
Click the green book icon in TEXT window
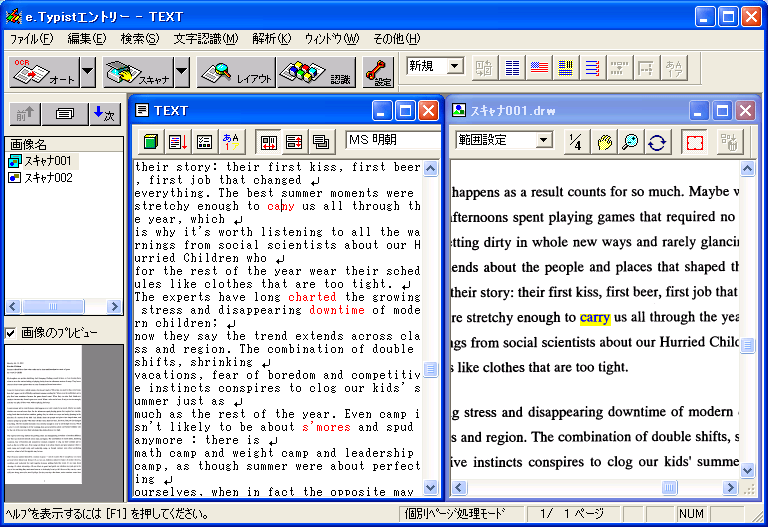click(151, 142)
